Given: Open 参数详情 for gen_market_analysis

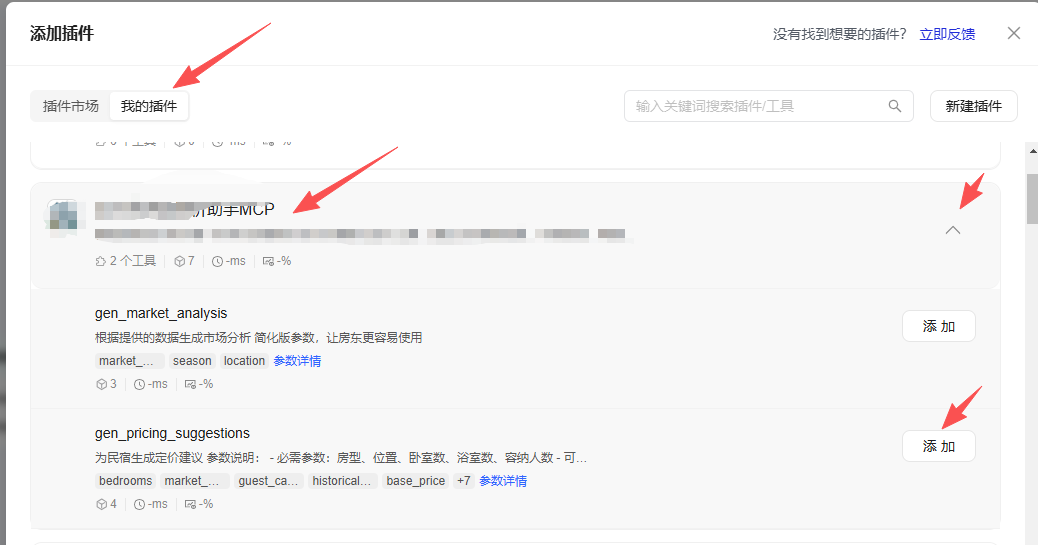Looking at the screenshot, I should 297,361.
